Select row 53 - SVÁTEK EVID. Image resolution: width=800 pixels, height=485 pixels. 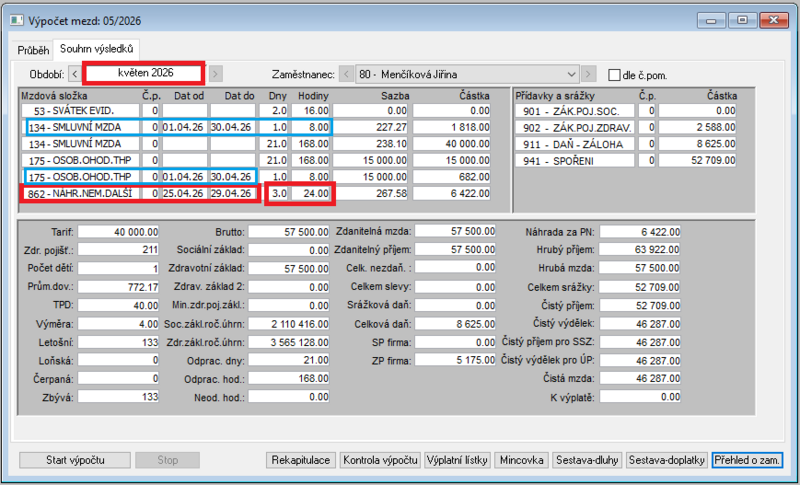(x=256, y=111)
